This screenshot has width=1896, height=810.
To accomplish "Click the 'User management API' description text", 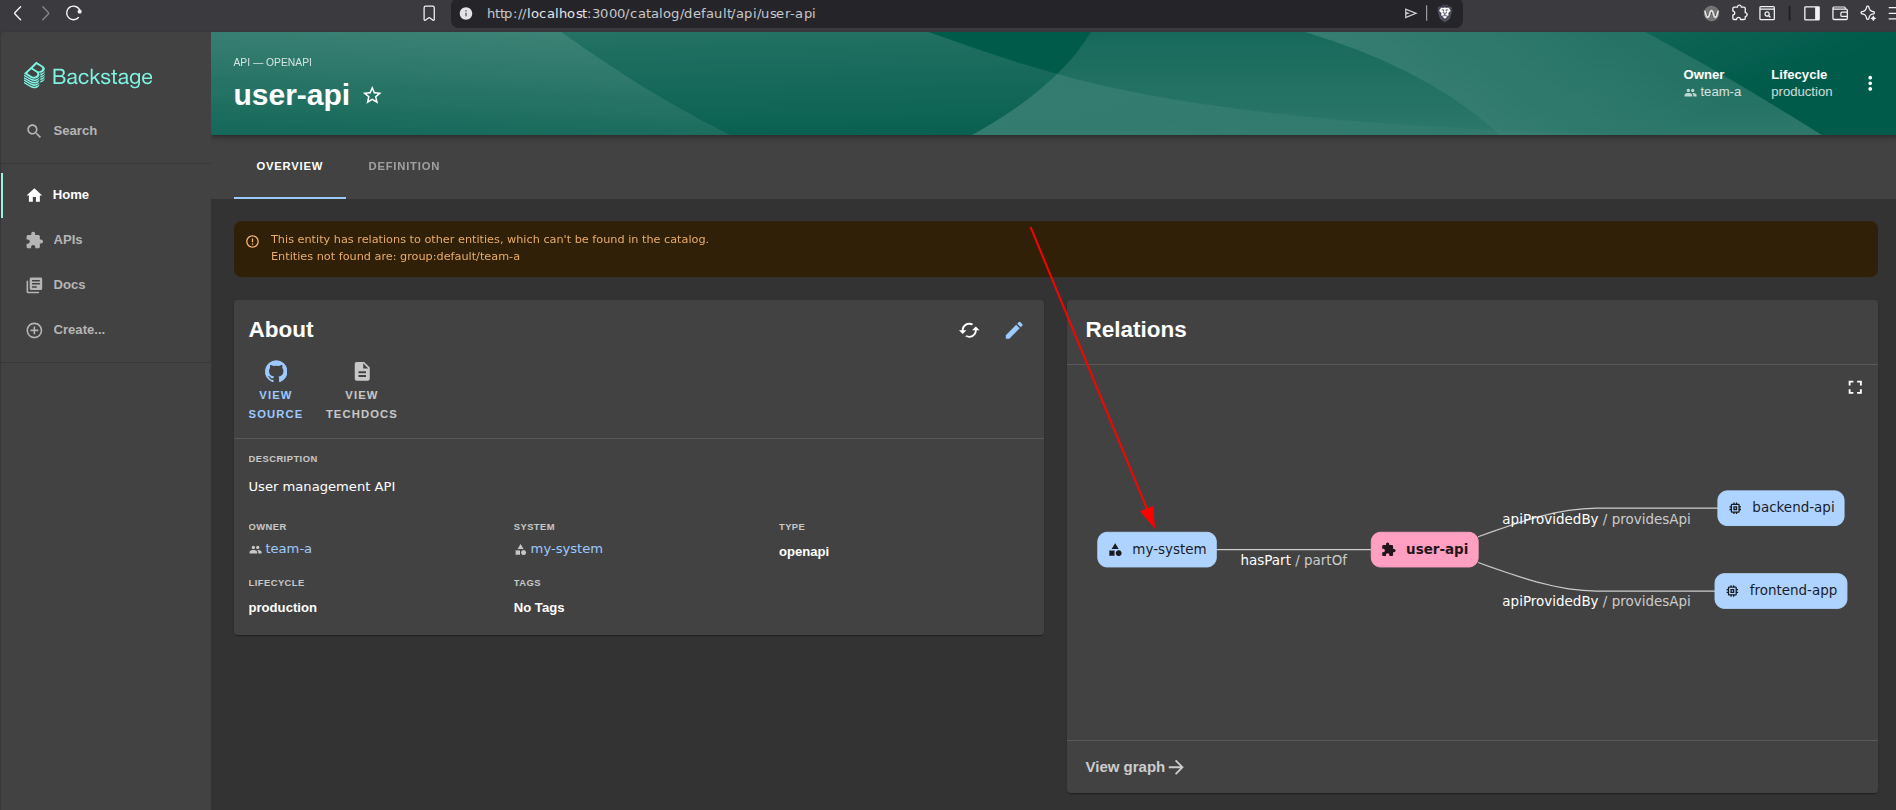I will click(322, 487).
